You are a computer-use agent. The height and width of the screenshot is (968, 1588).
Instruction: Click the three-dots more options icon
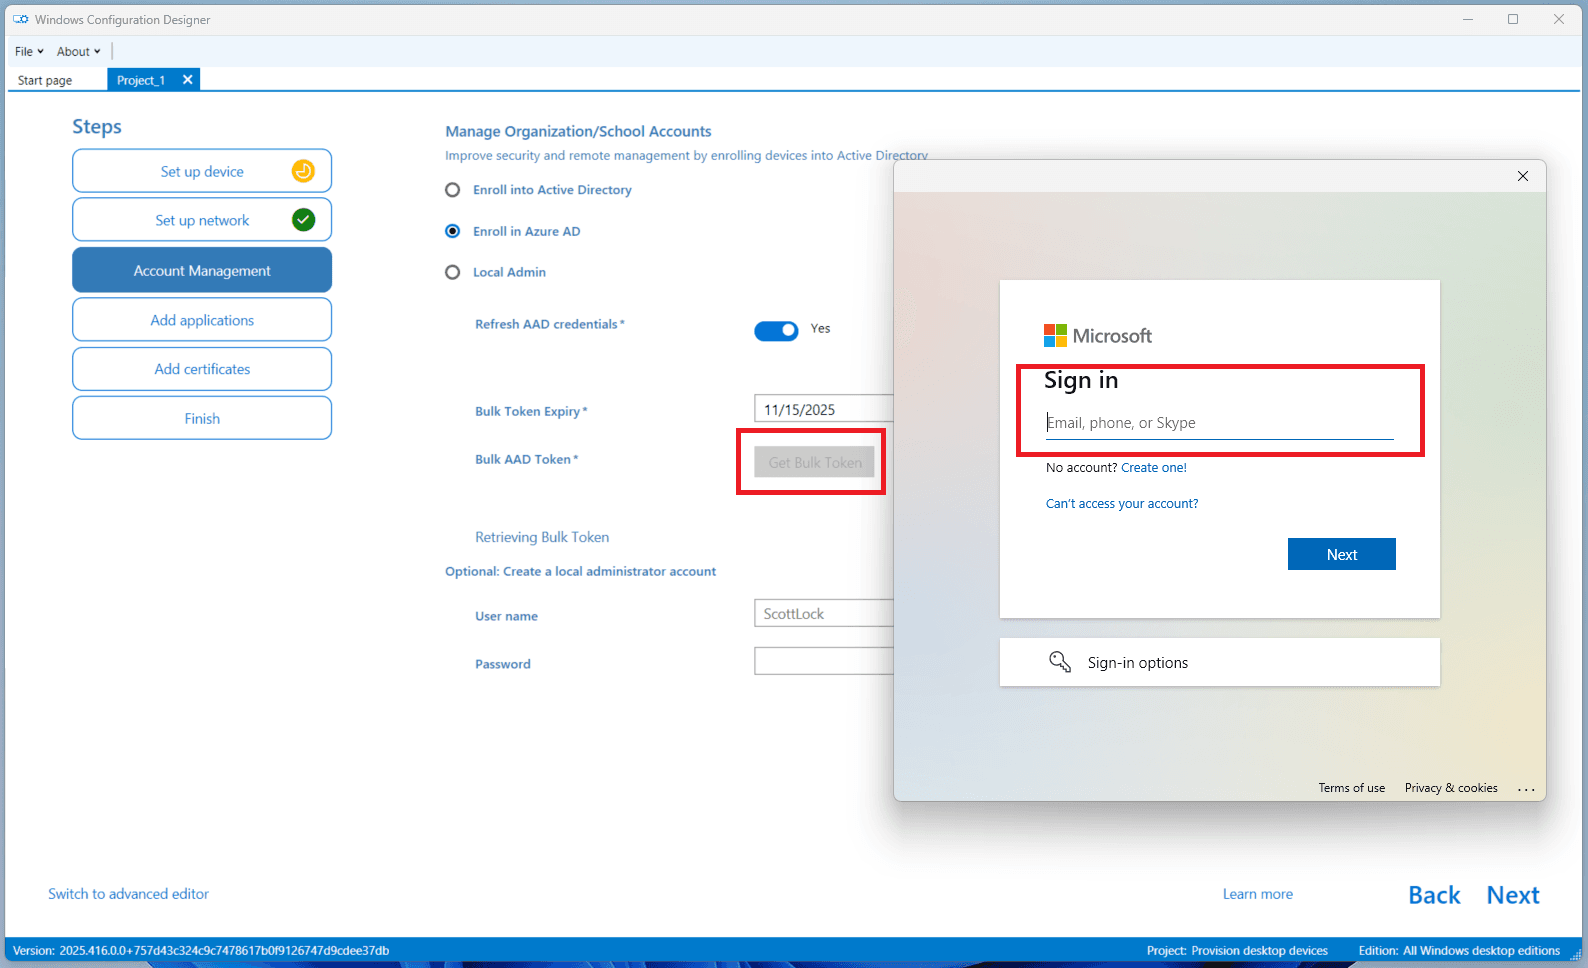tap(1525, 789)
